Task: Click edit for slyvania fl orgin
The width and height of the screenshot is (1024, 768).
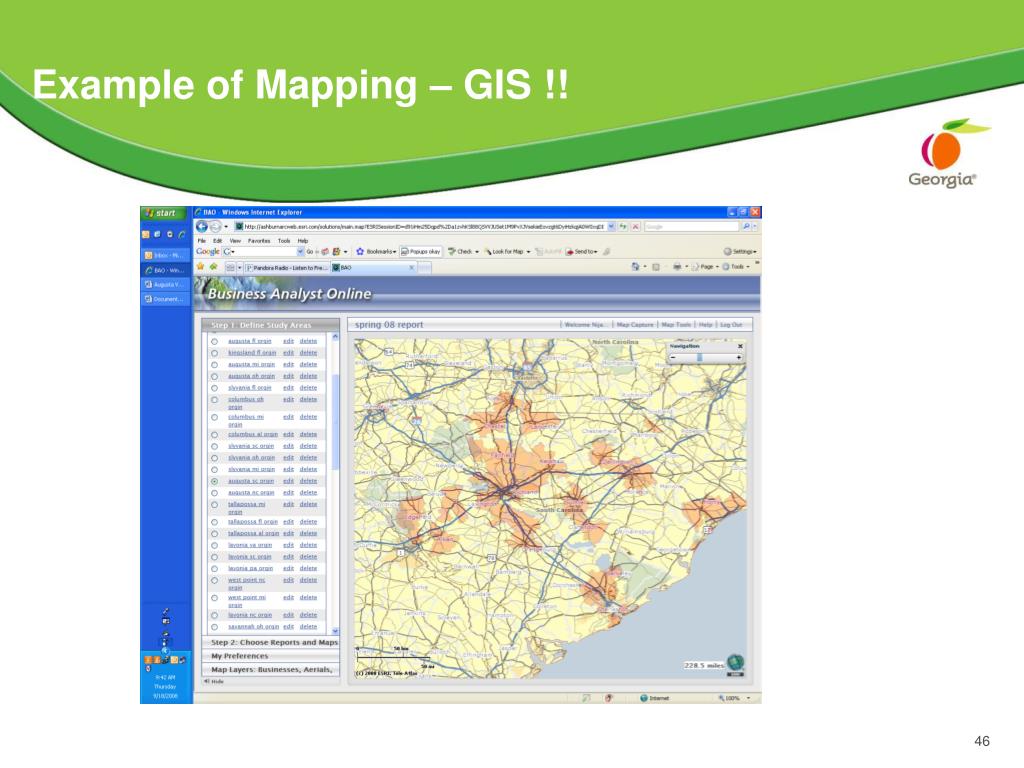Action: click(x=288, y=388)
